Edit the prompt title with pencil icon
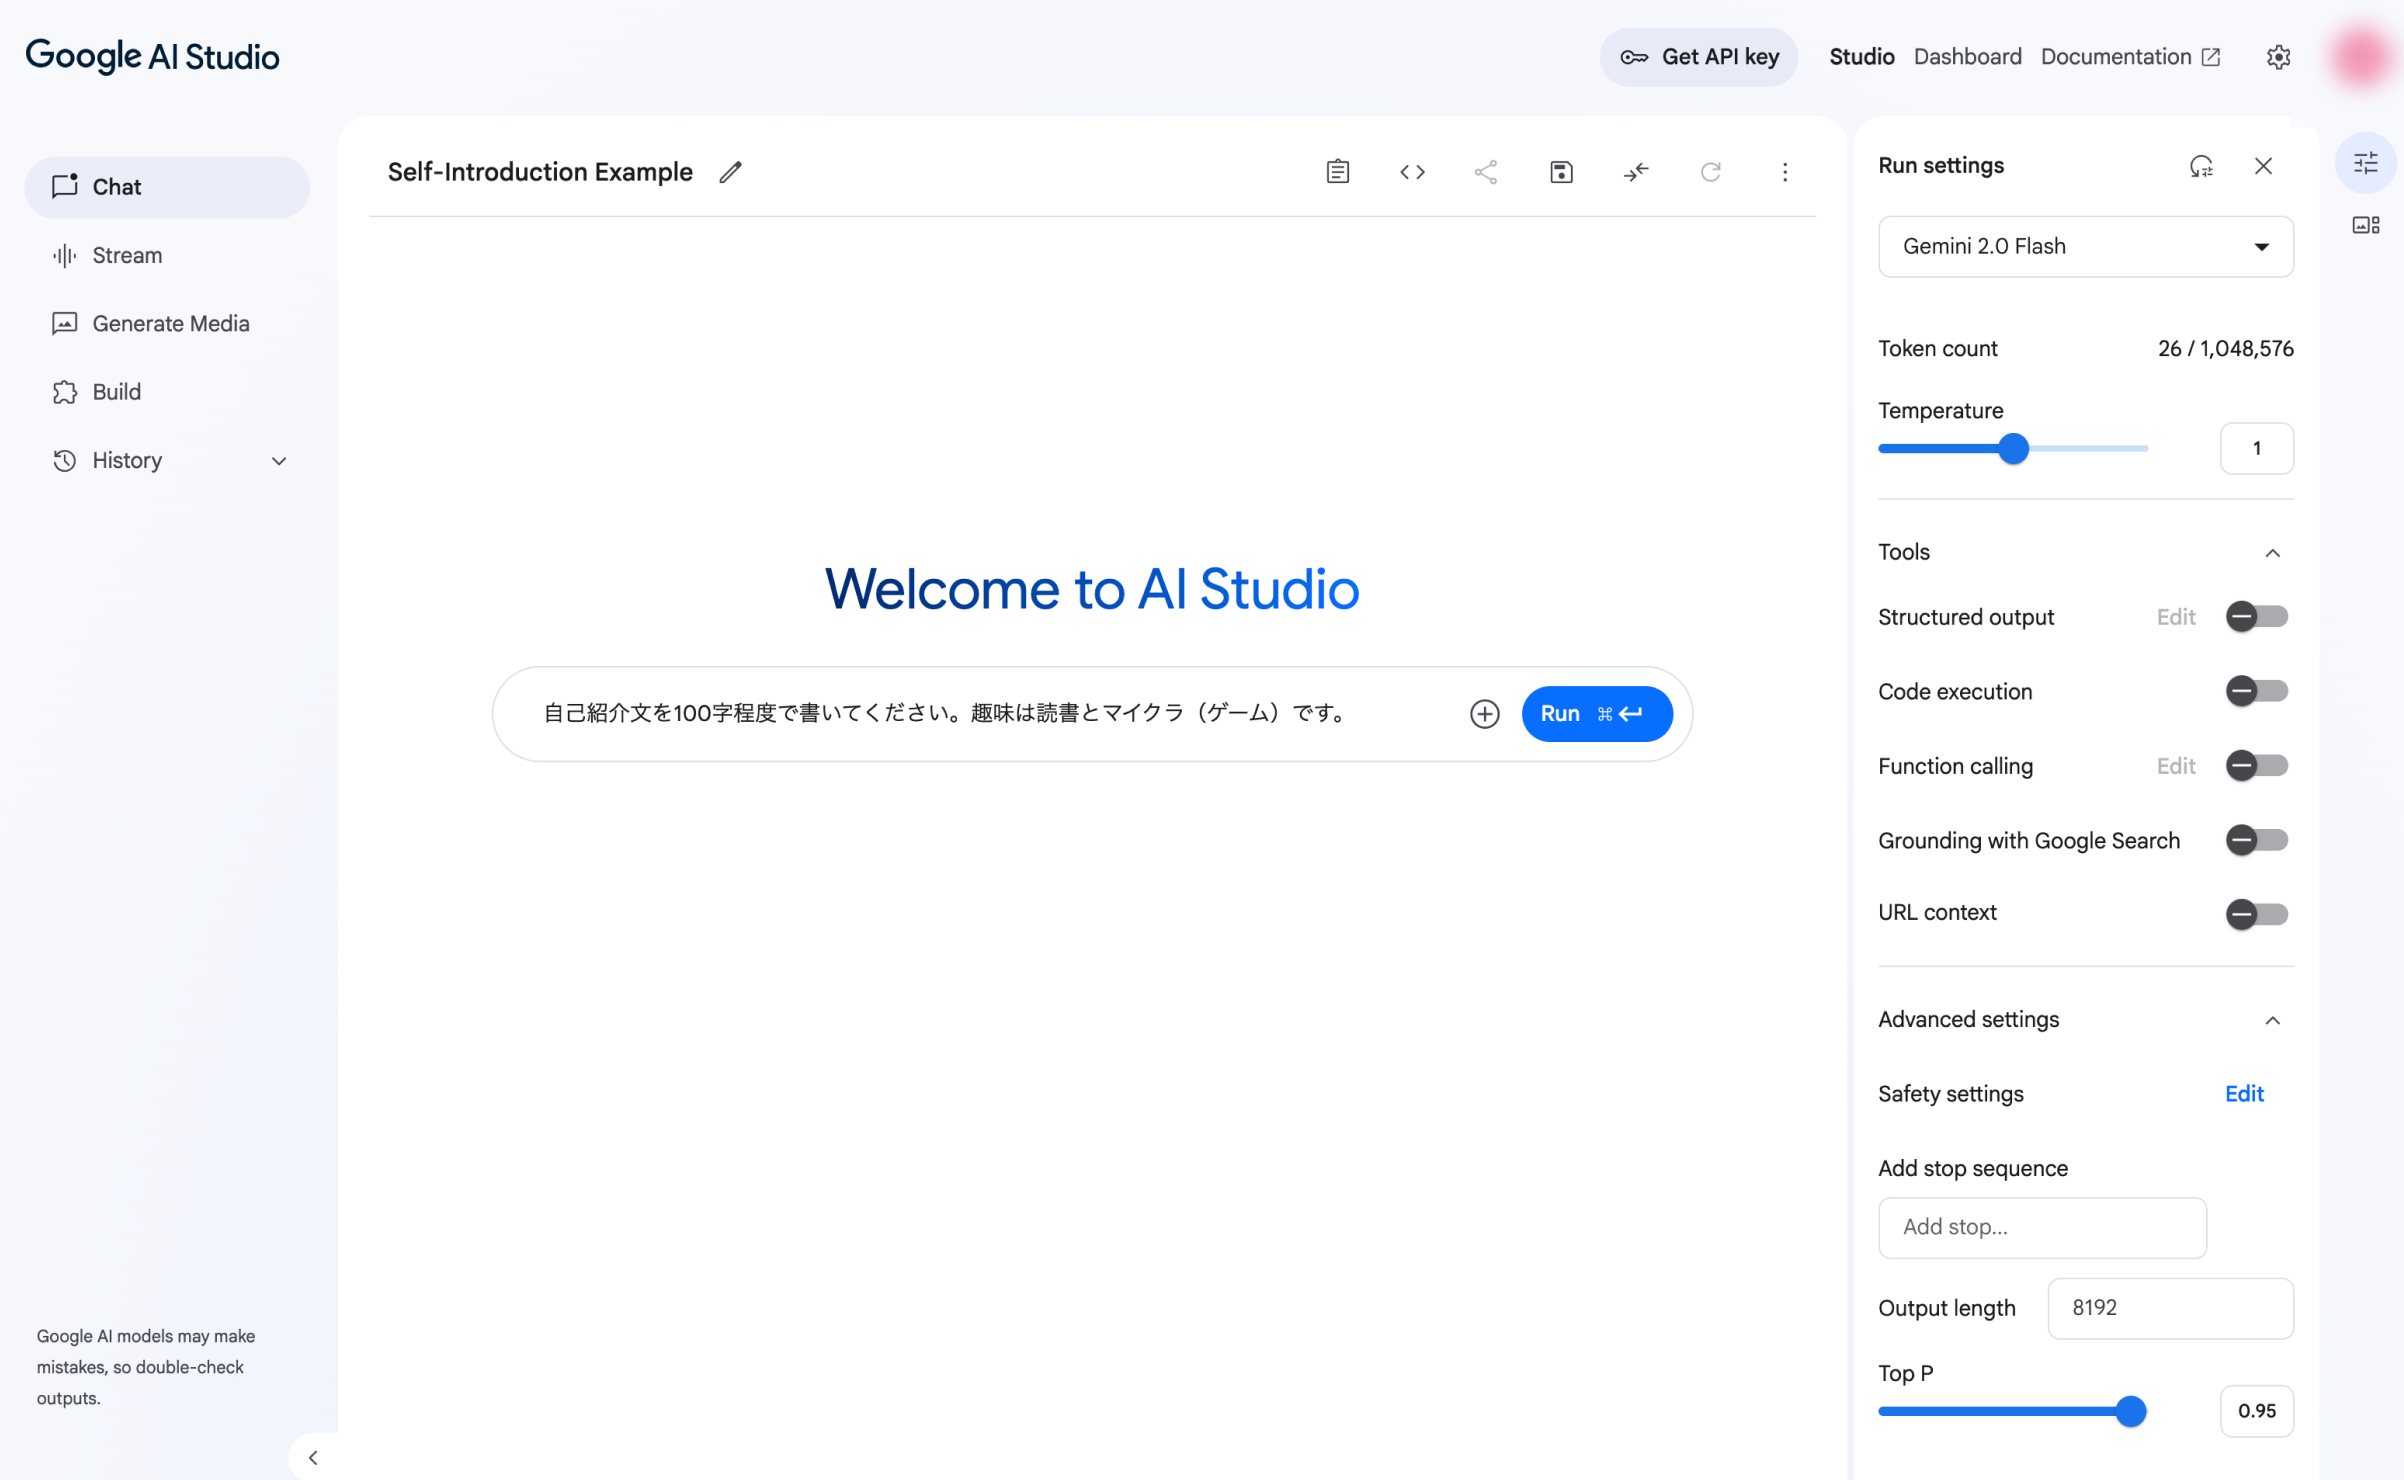 (730, 172)
